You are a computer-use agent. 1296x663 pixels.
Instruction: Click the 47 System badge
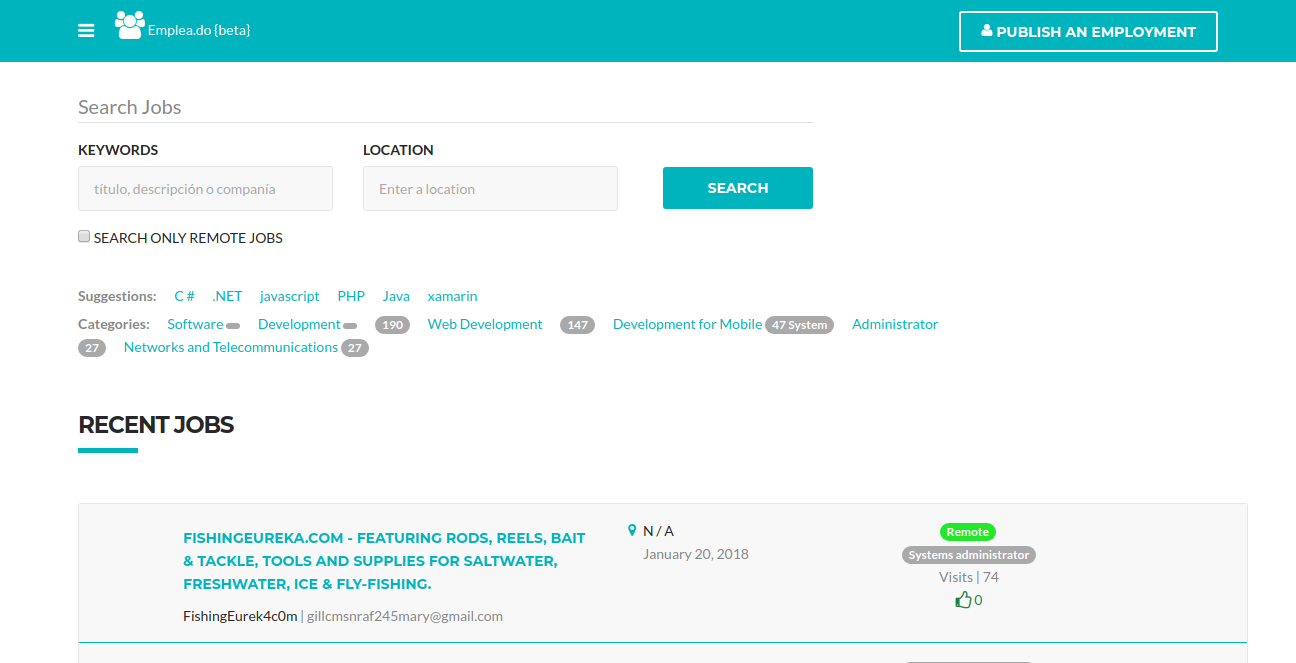[799, 325]
